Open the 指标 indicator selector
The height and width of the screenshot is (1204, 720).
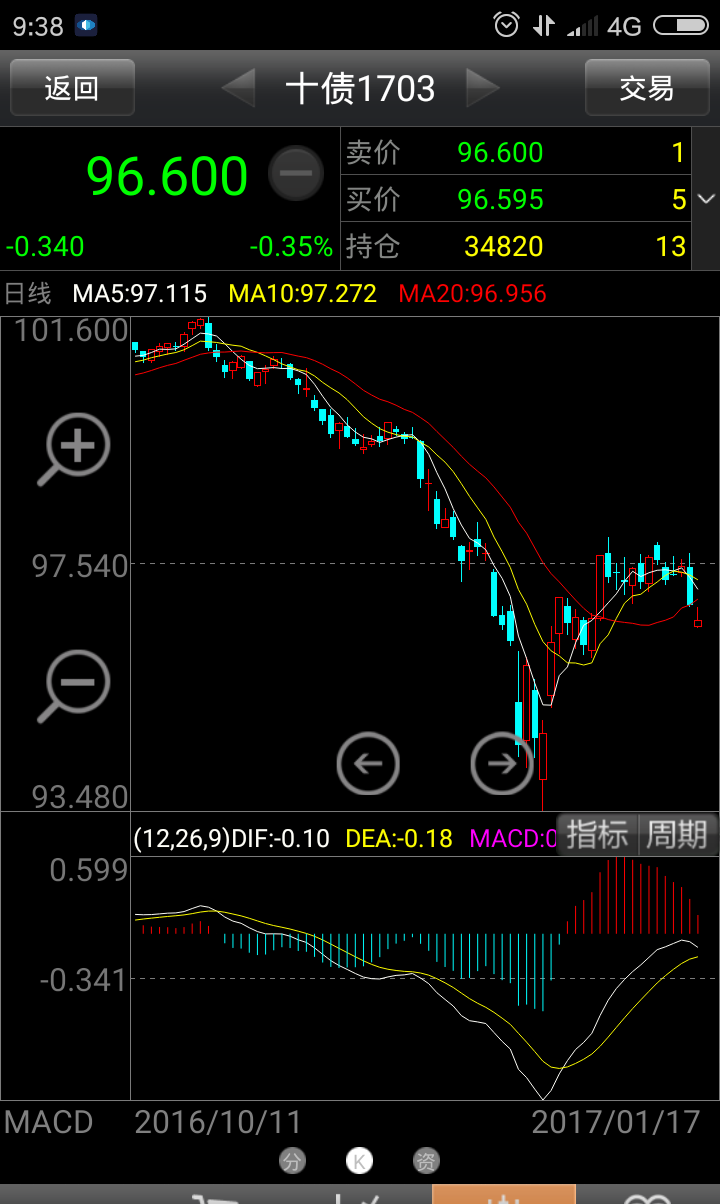coord(597,834)
